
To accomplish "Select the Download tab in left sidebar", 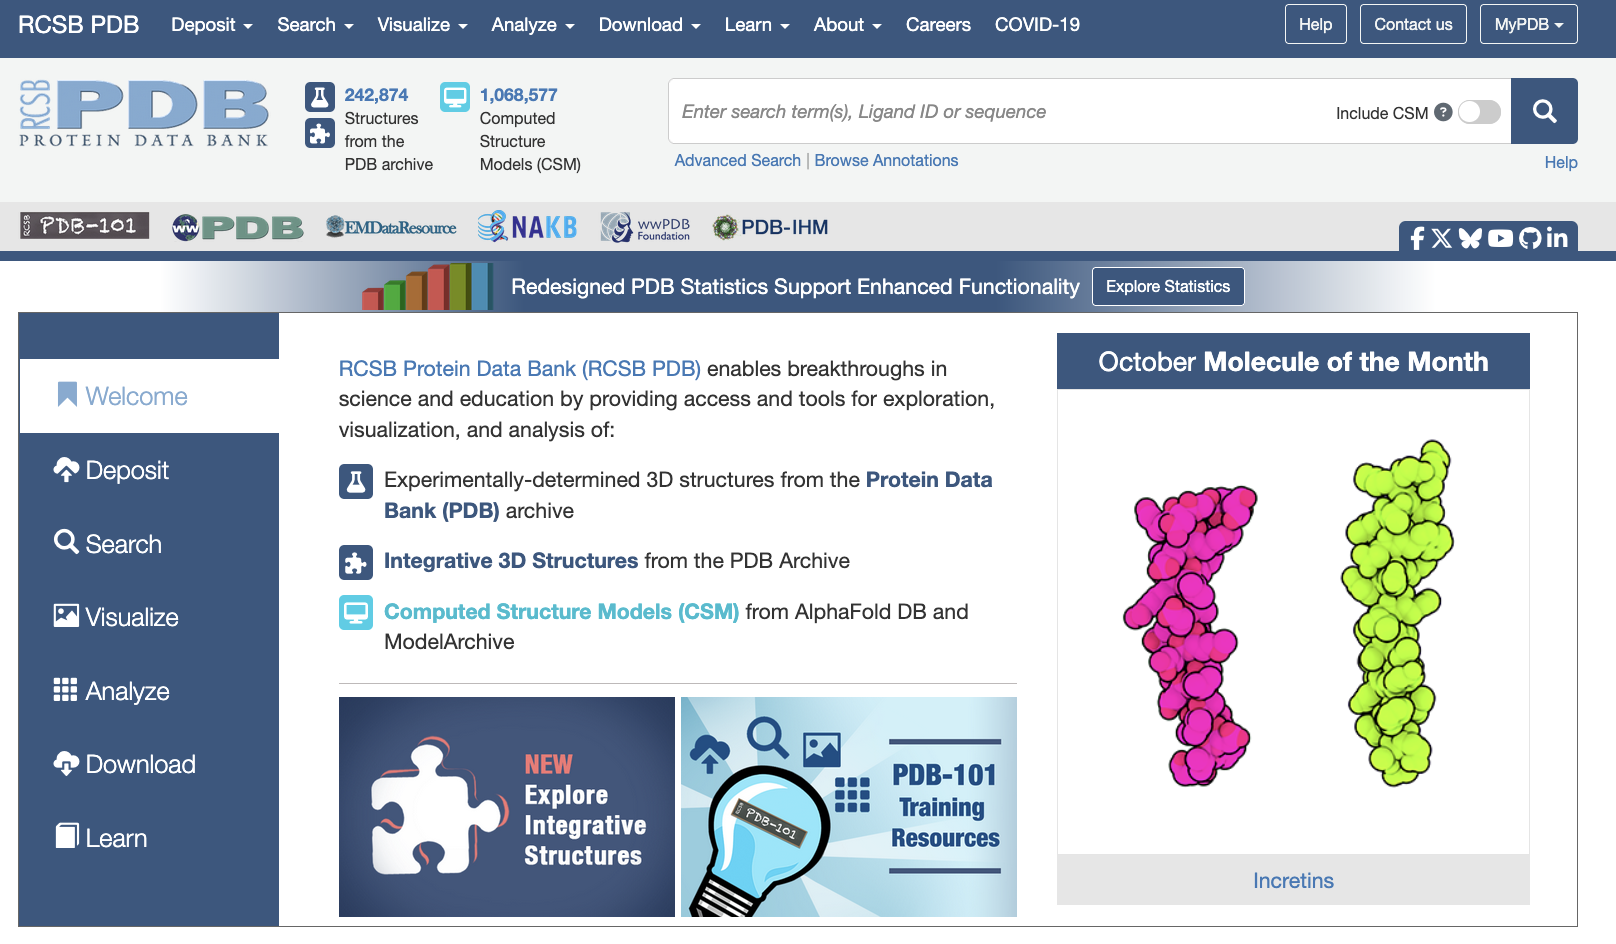I will tap(140, 764).
